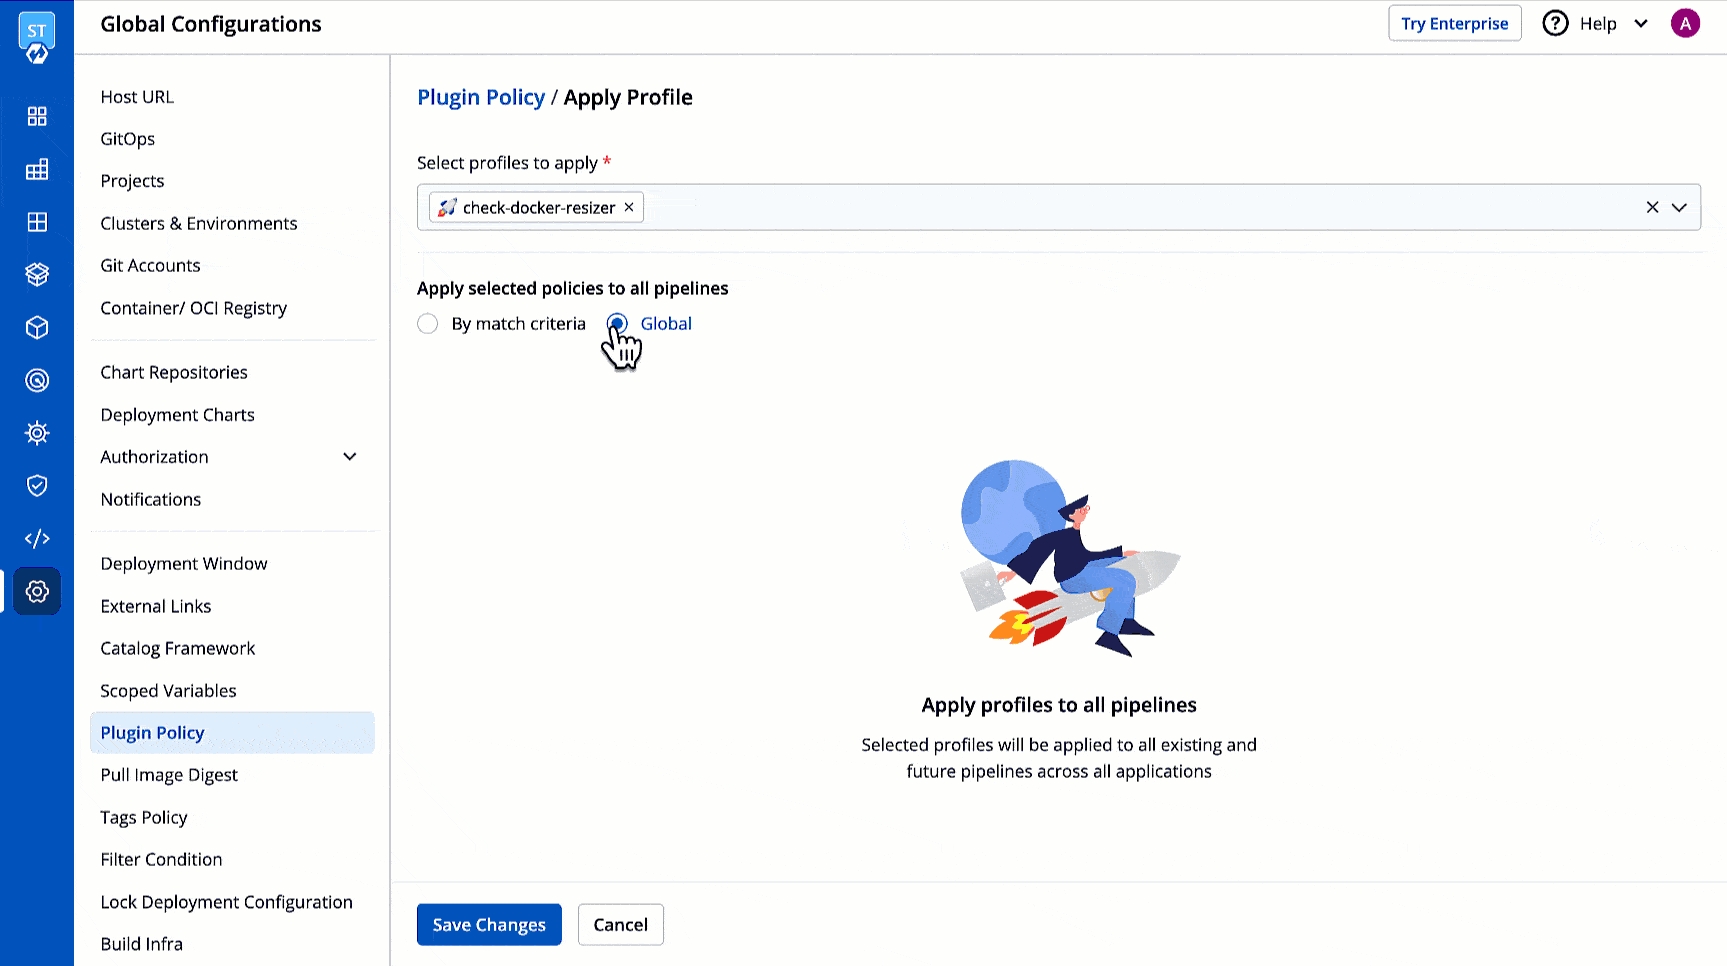Click the Help question mark icon
Viewport: 1727px width, 966px height.
[1555, 23]
